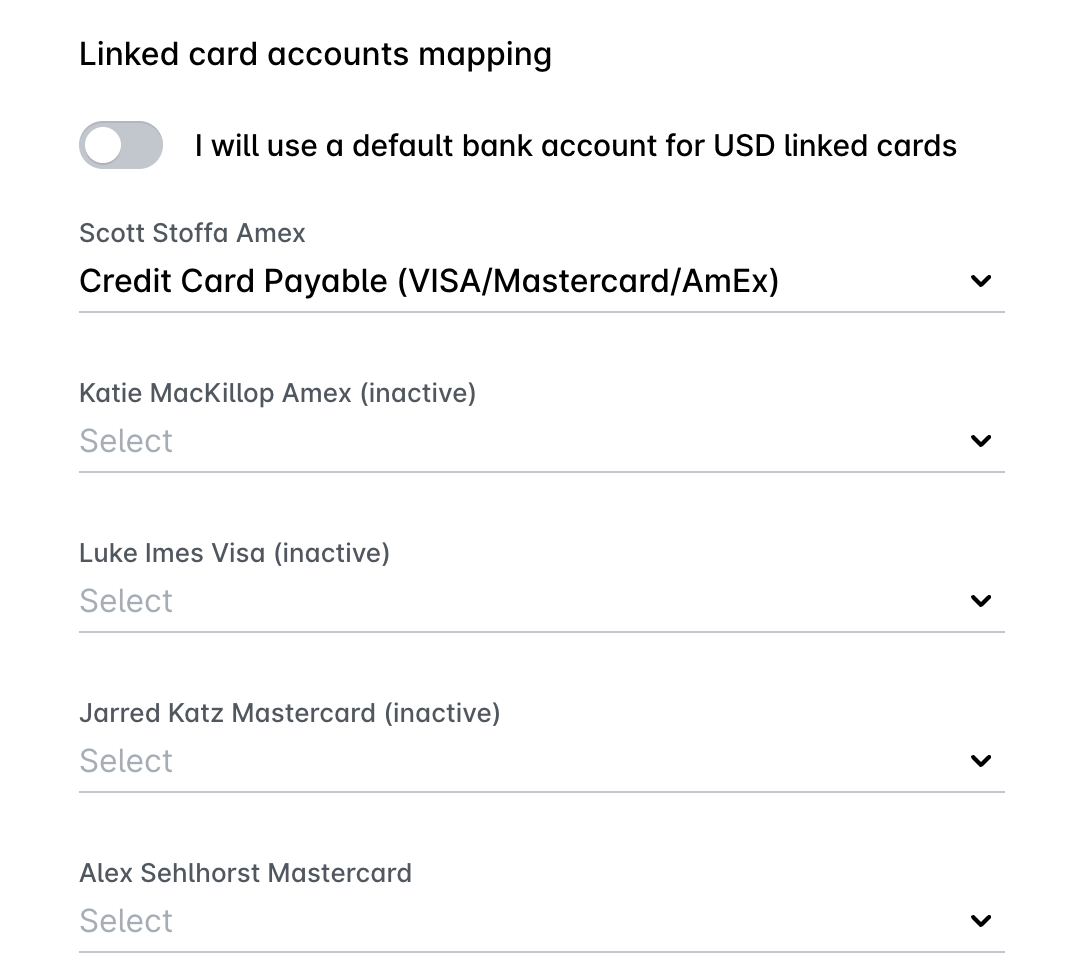Open the Select field under Jarred Katz Mastercard
The height and width of the screenshot is (970, 1066).
(x=542, y=761)
